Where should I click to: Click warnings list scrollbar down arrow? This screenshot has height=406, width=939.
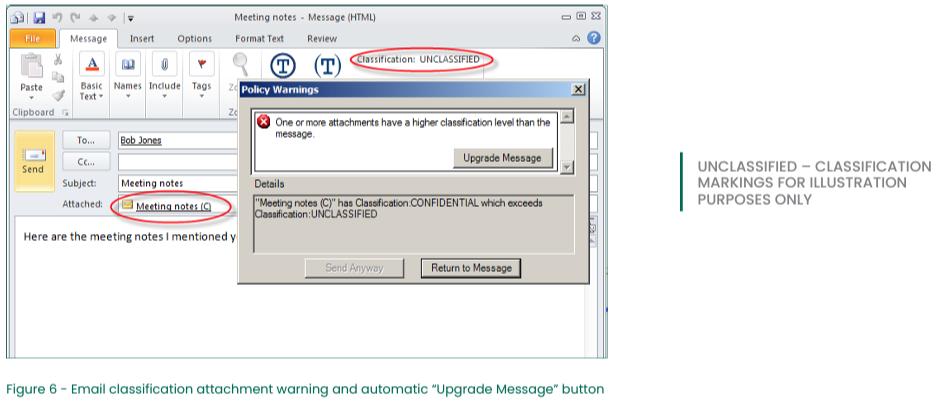click(x=567, y=168)
